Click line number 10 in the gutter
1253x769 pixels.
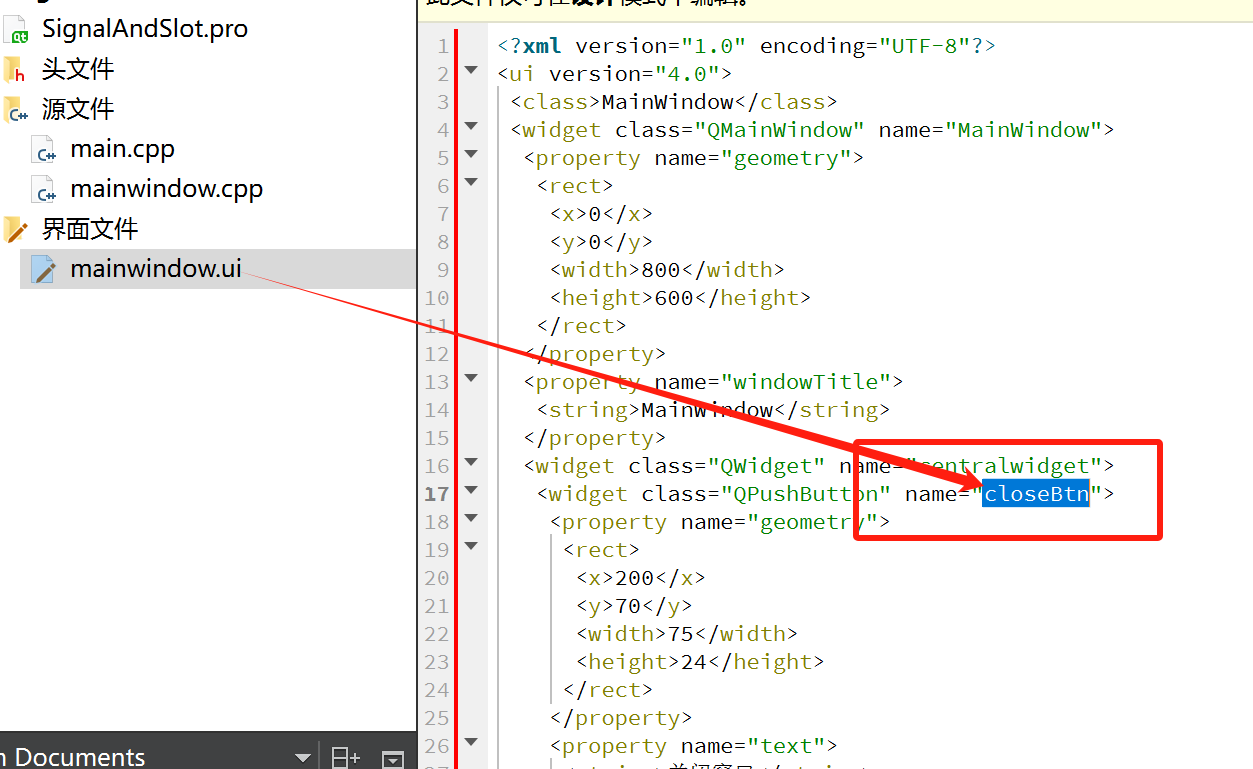[437, 297]
